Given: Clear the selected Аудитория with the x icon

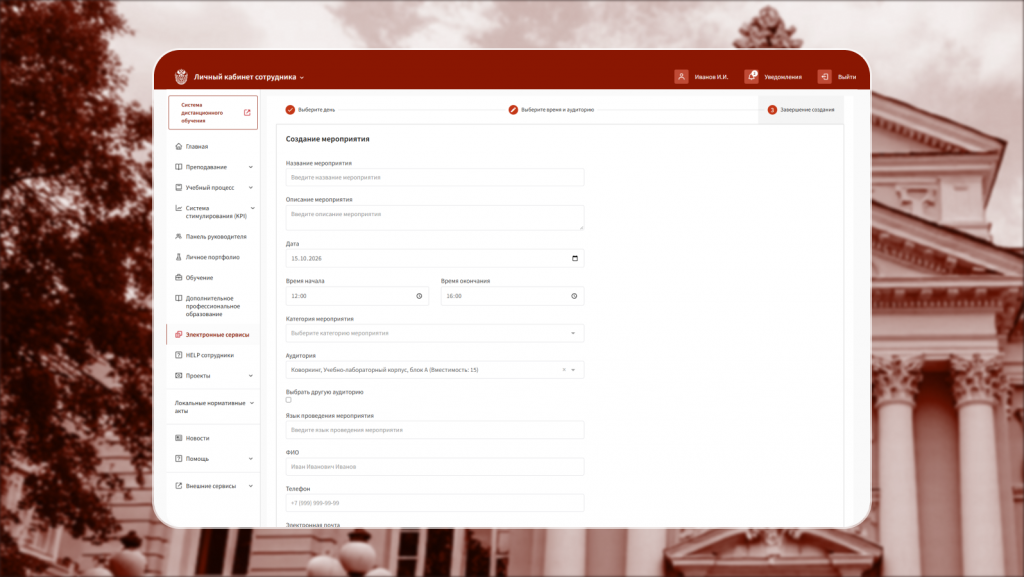Looking at the screenshot, I should (564, 369).
